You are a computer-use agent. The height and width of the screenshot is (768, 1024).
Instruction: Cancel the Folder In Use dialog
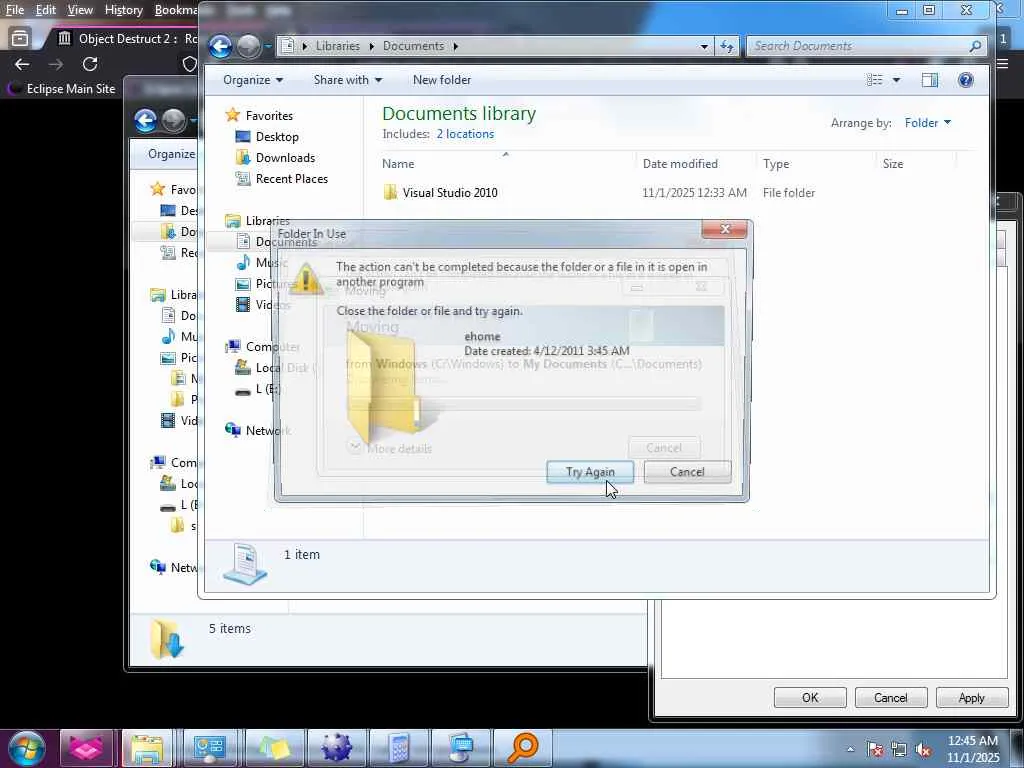pyautogui.click(x=687, y=472)
